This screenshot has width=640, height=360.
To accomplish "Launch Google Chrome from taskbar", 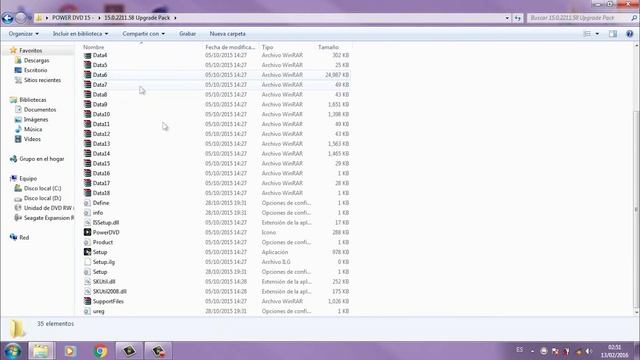I will pyautogui.click(x=100, y=351).
